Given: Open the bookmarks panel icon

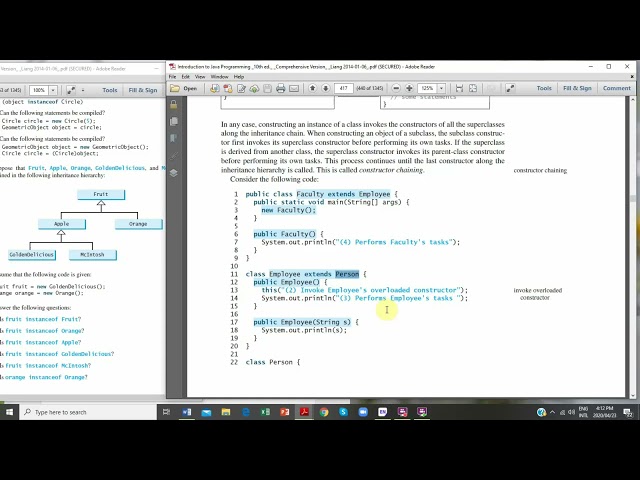Looking at the screenshot, I should (173, 138).
